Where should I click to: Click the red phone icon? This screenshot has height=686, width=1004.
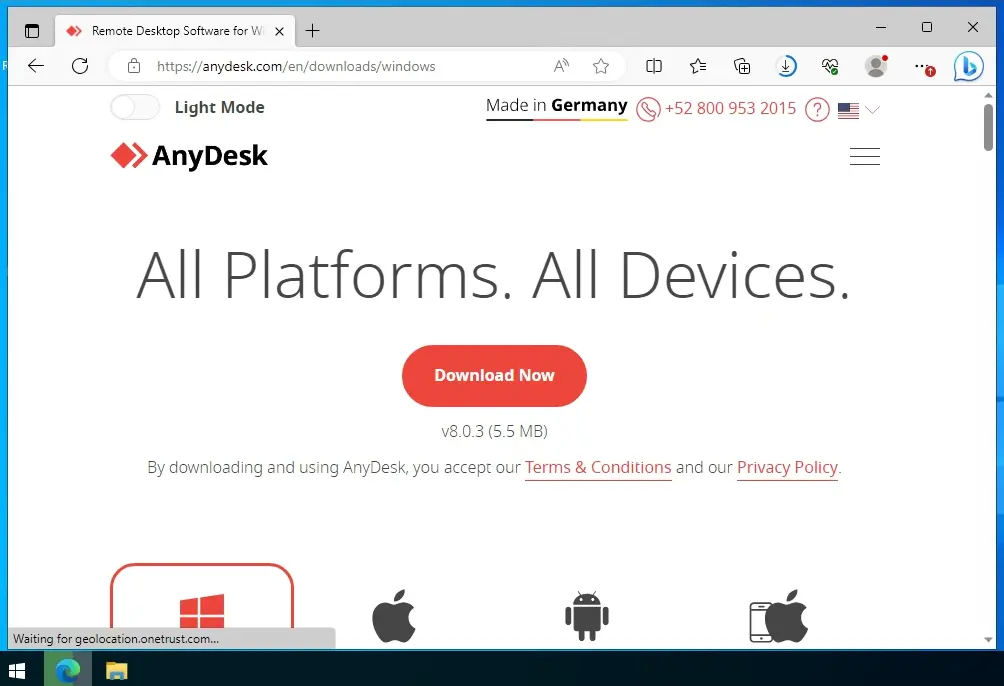point(648,109)
